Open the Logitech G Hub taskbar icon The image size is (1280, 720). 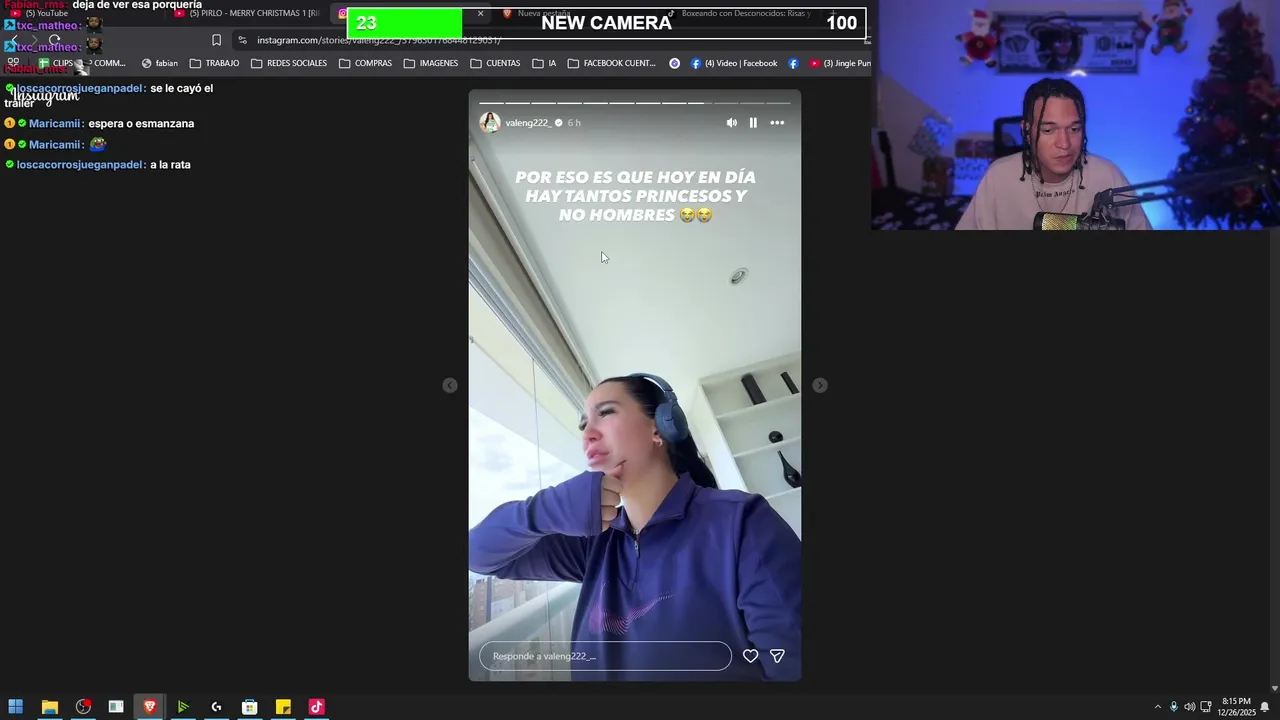216,707
